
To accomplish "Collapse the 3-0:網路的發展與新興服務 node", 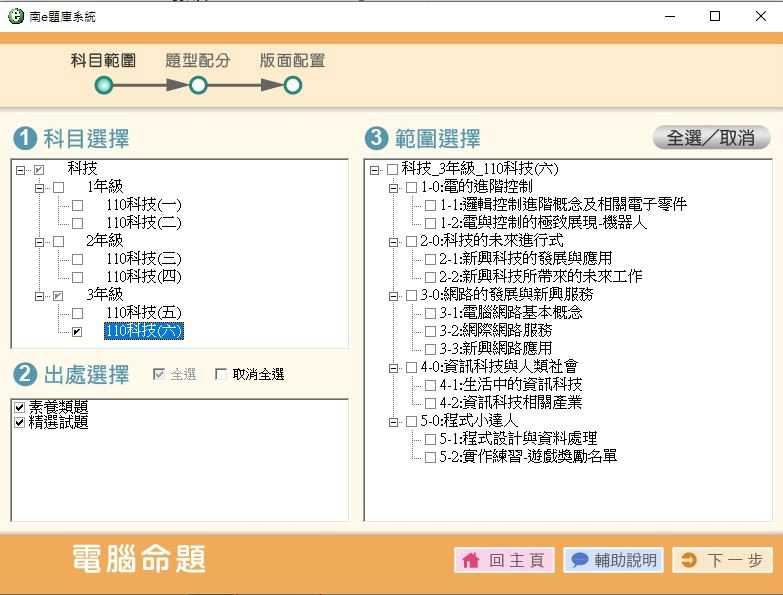I will 393,296.
